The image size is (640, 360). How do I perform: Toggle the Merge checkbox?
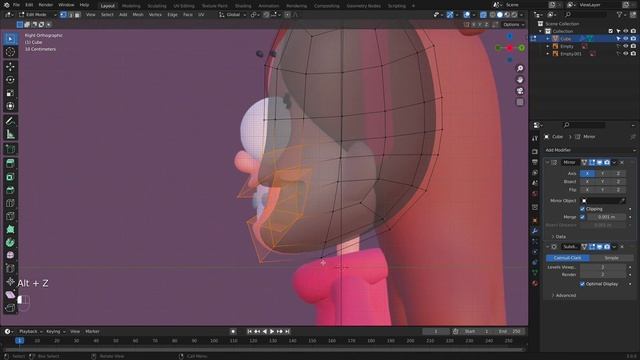tap(582, 217)
